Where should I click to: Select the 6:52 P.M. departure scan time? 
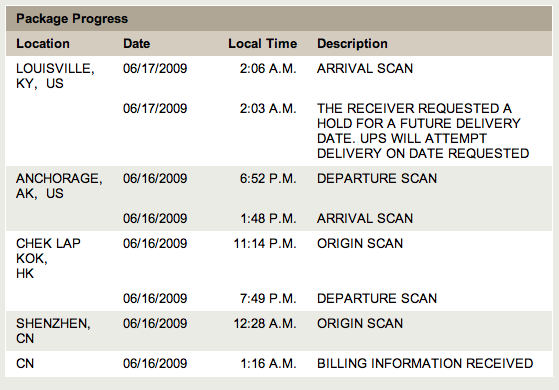pos(268,178)
